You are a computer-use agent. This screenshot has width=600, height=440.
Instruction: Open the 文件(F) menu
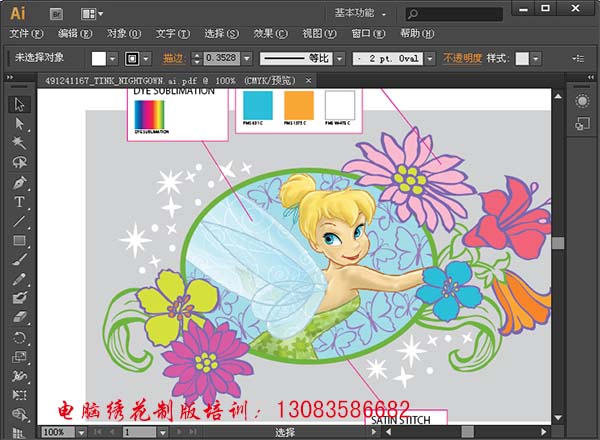pos(26,34)
